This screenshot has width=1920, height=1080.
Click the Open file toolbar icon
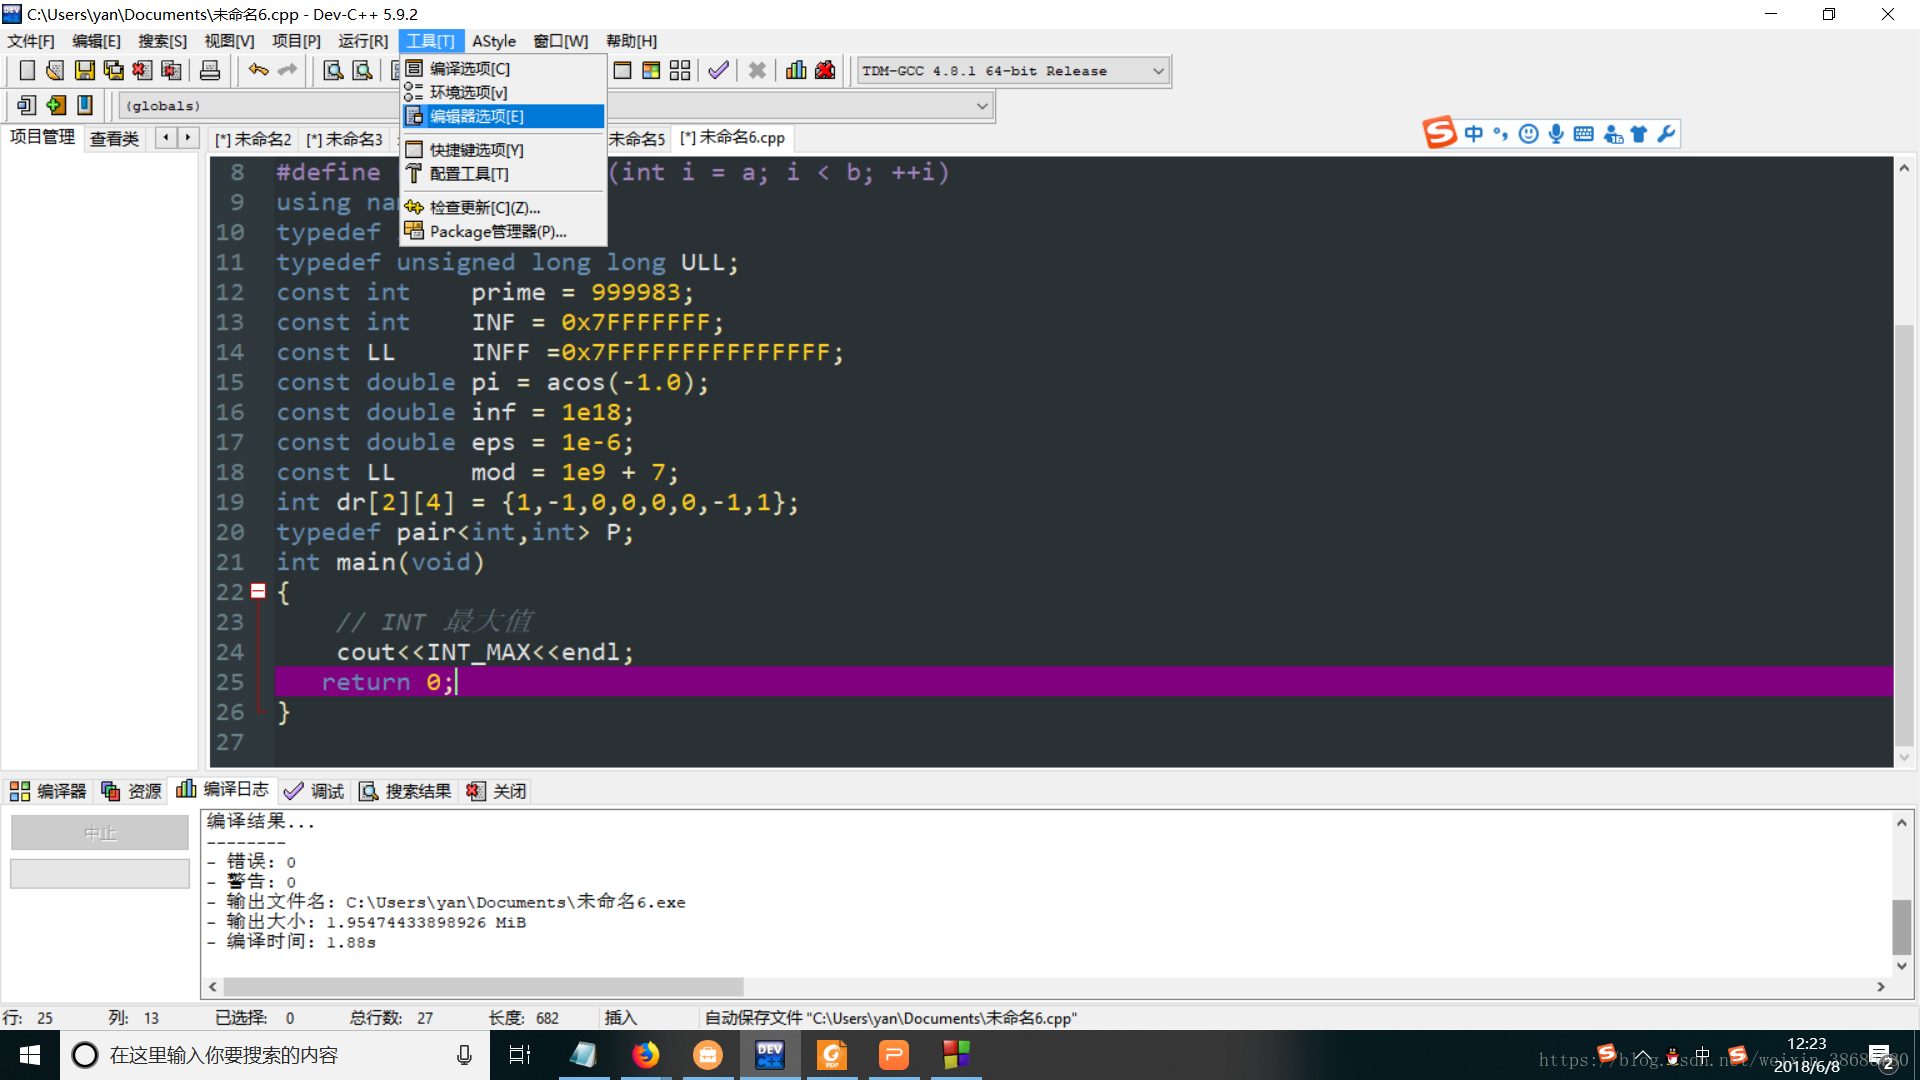pos(55,70)
